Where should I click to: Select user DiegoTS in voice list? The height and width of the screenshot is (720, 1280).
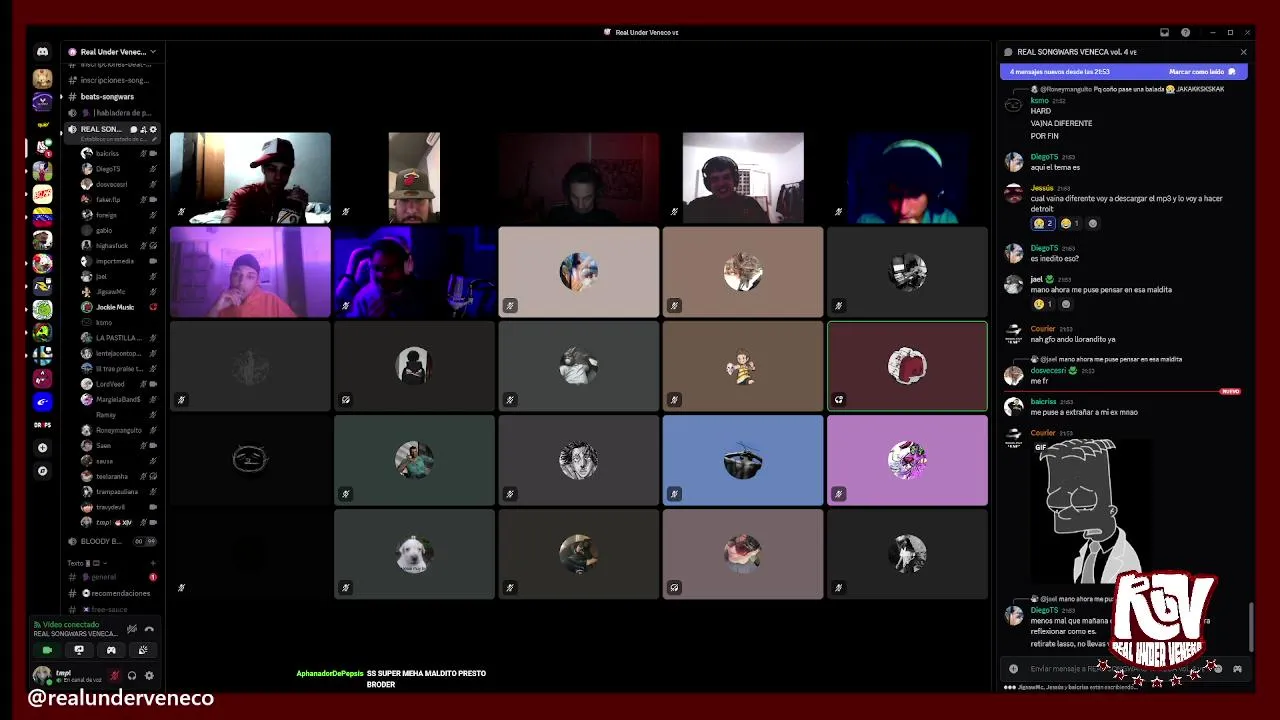(x=118, y=169)
